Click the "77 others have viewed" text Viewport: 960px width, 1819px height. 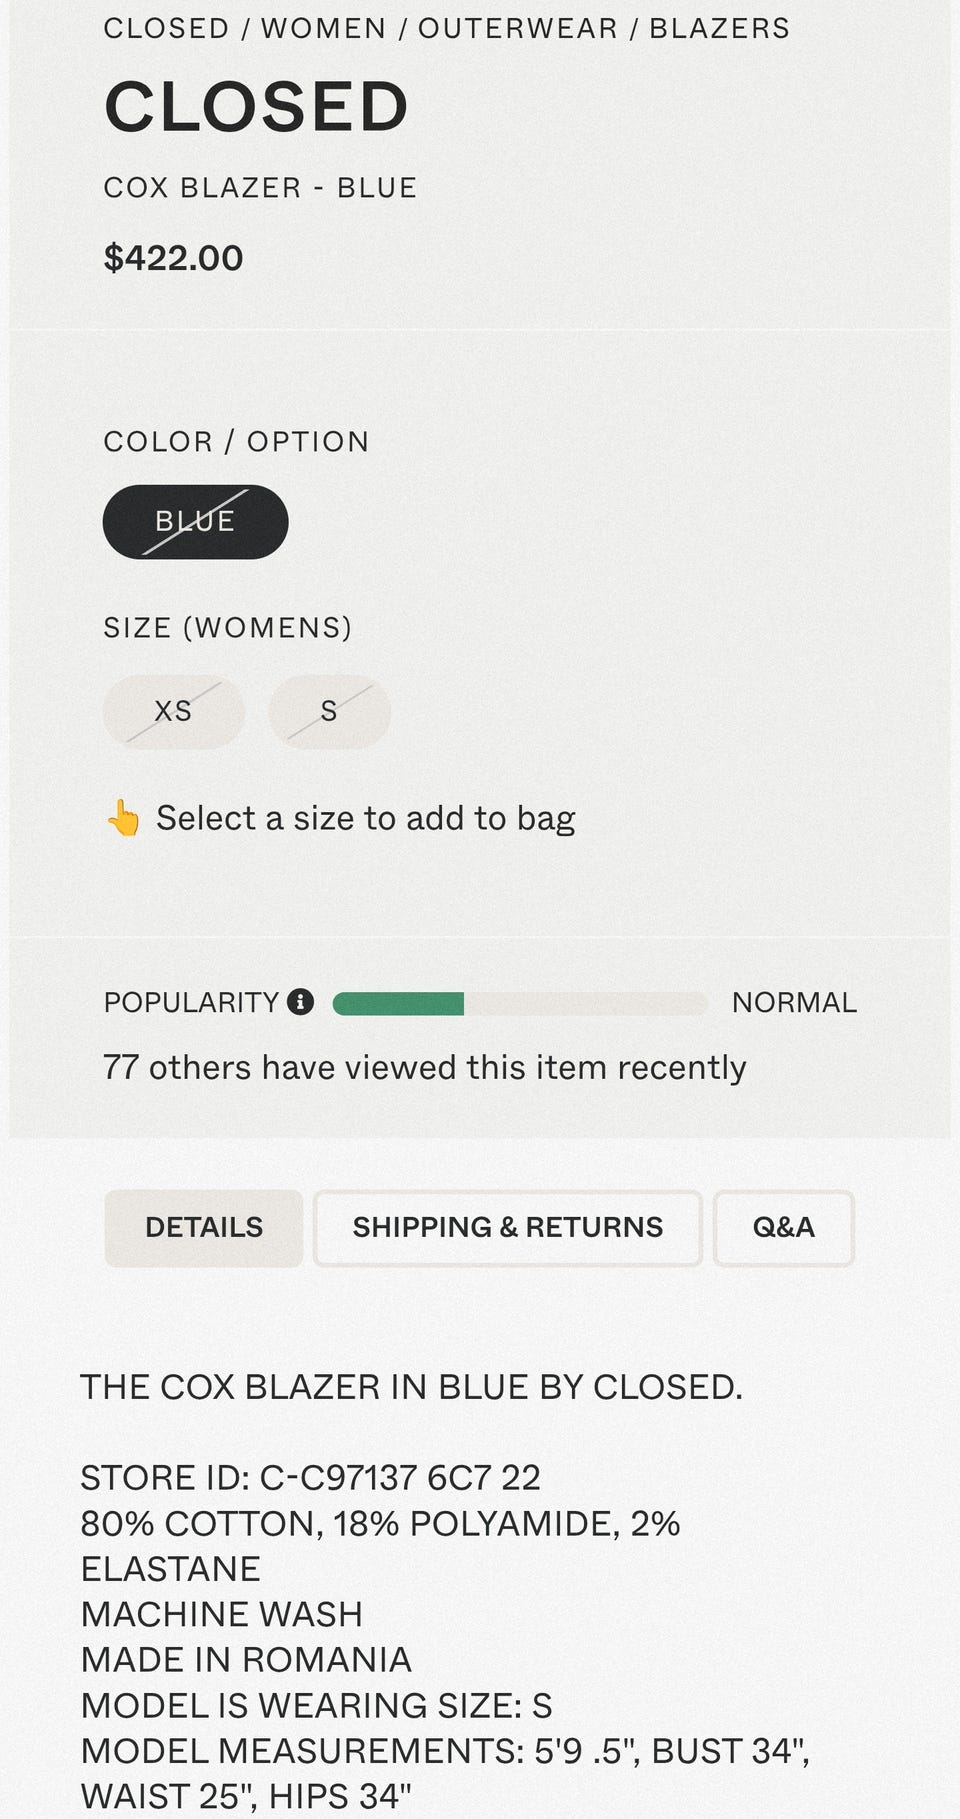coord(424,1067)
